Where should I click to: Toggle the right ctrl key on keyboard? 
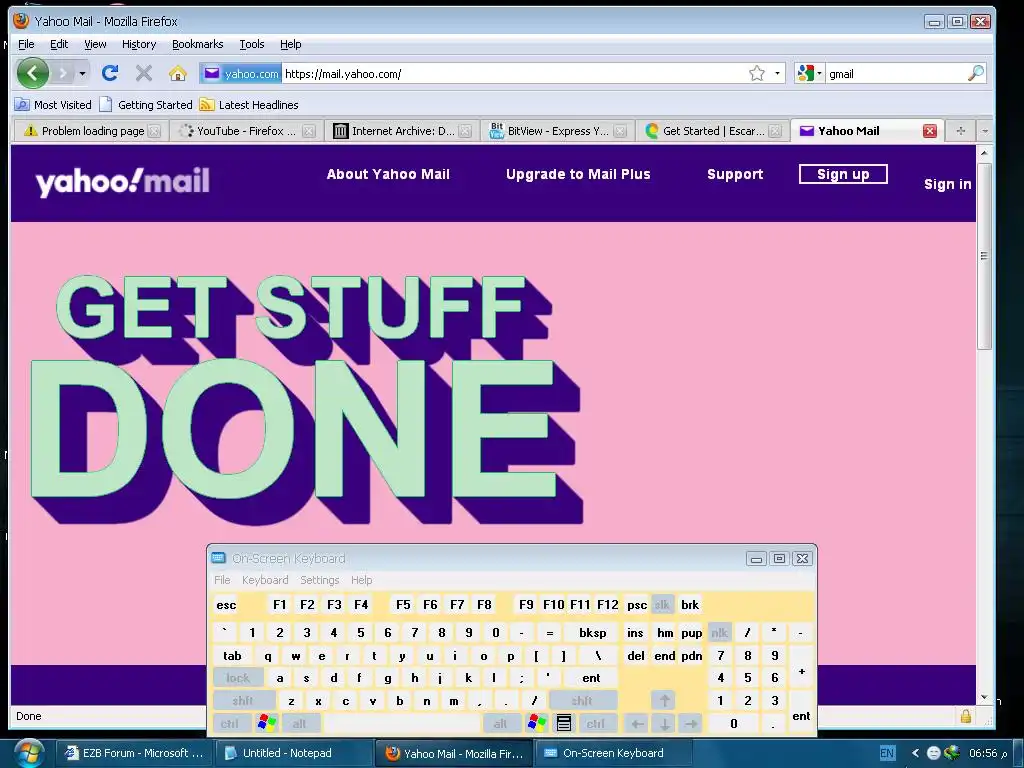coord(596,723)
